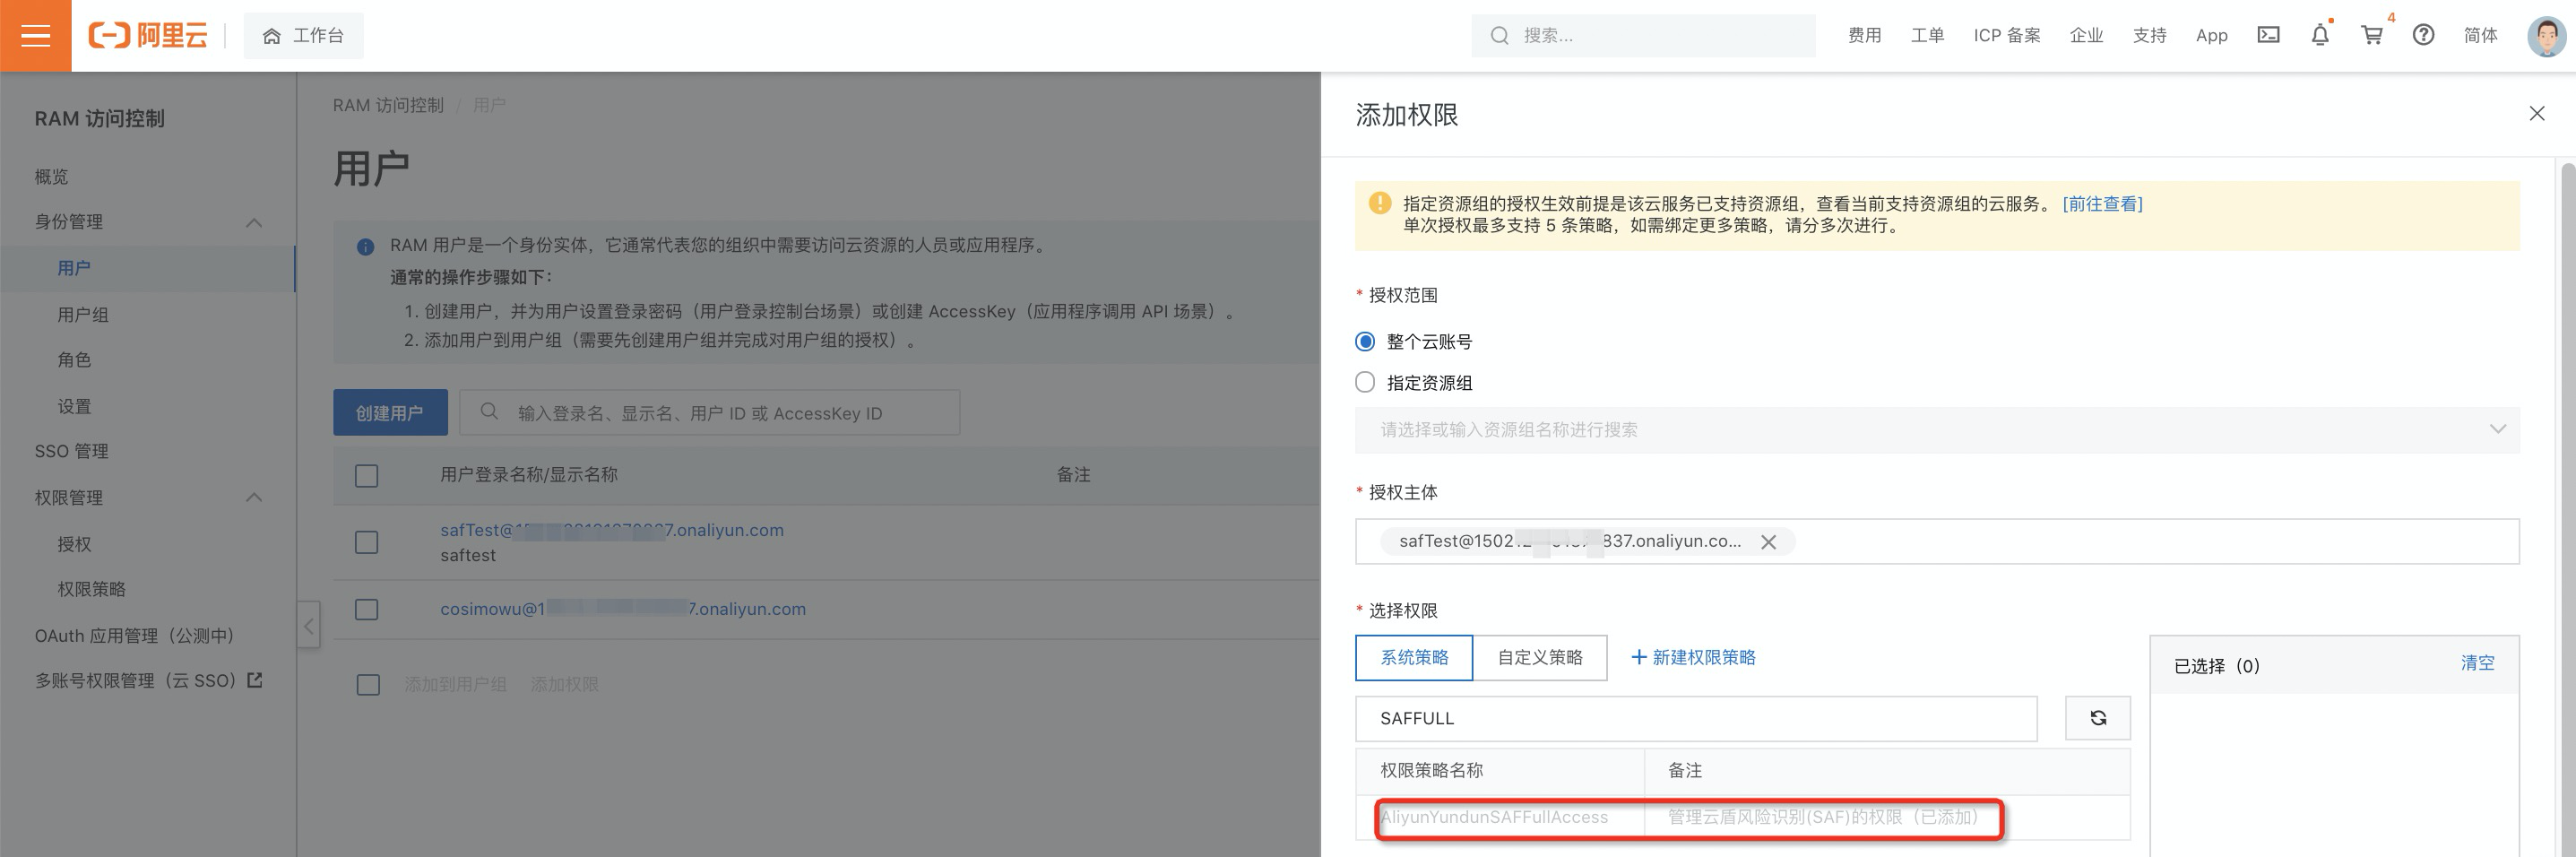Open the help question mark icon
2576x857 pixels.
(2423, 35)
